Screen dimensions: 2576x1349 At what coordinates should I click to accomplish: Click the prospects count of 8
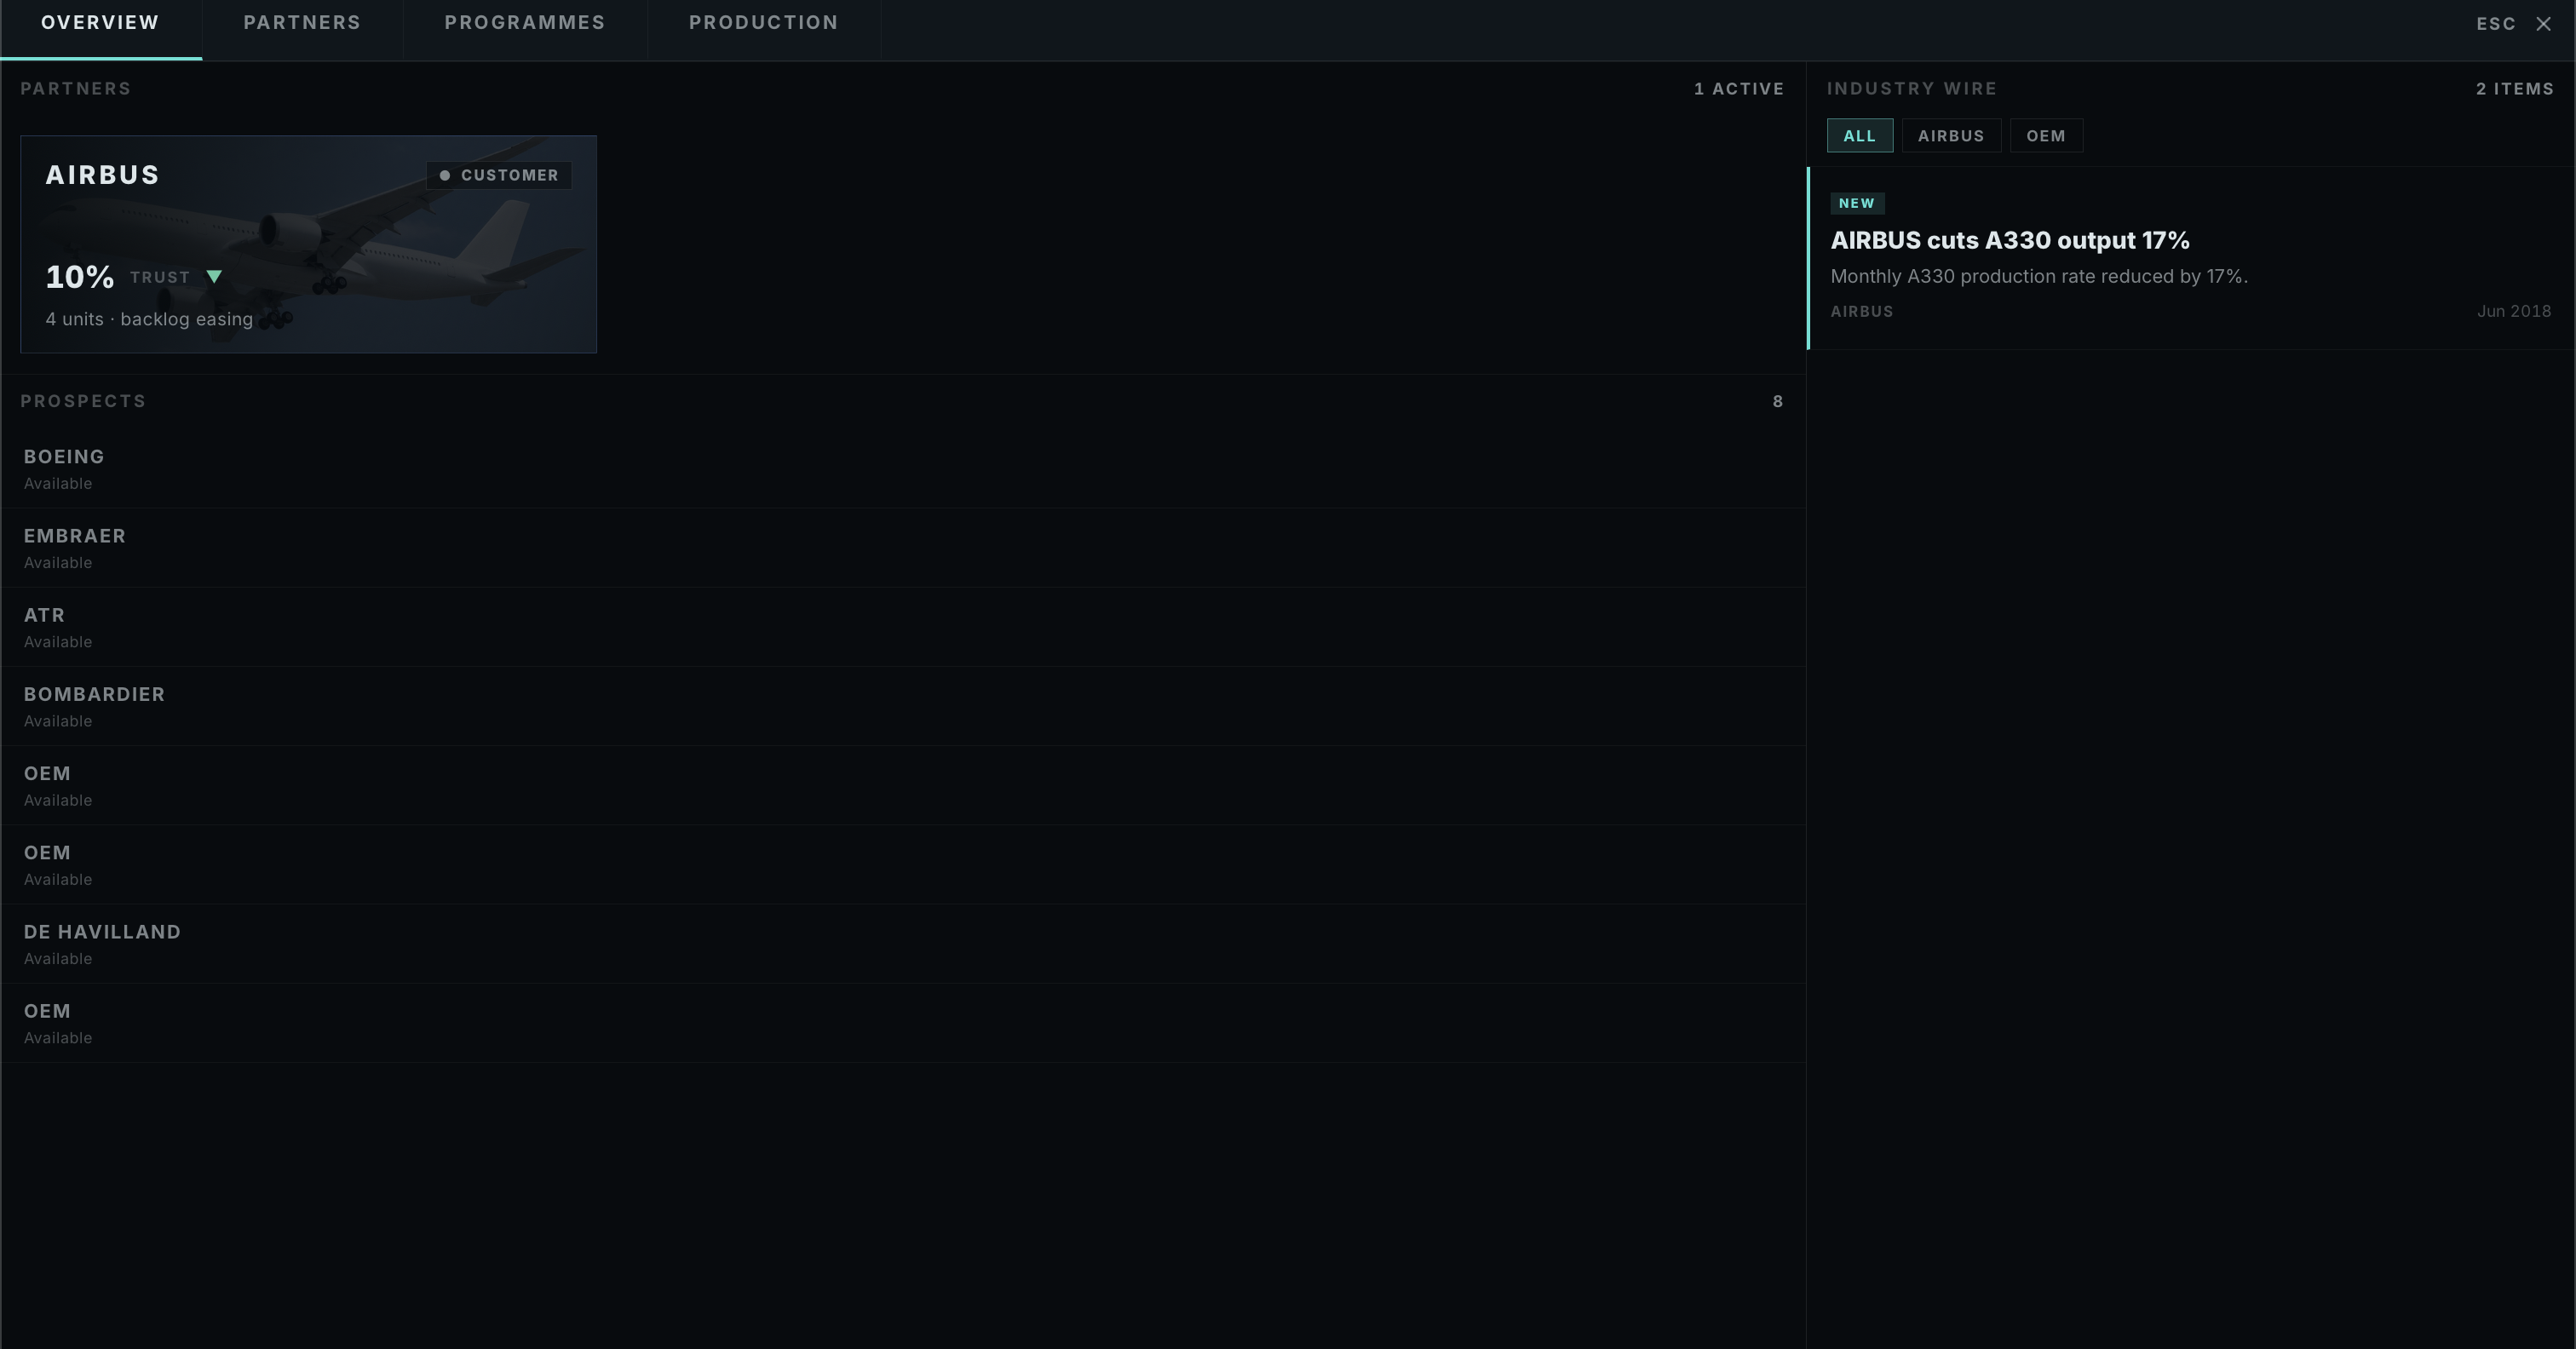[1777, 401]
